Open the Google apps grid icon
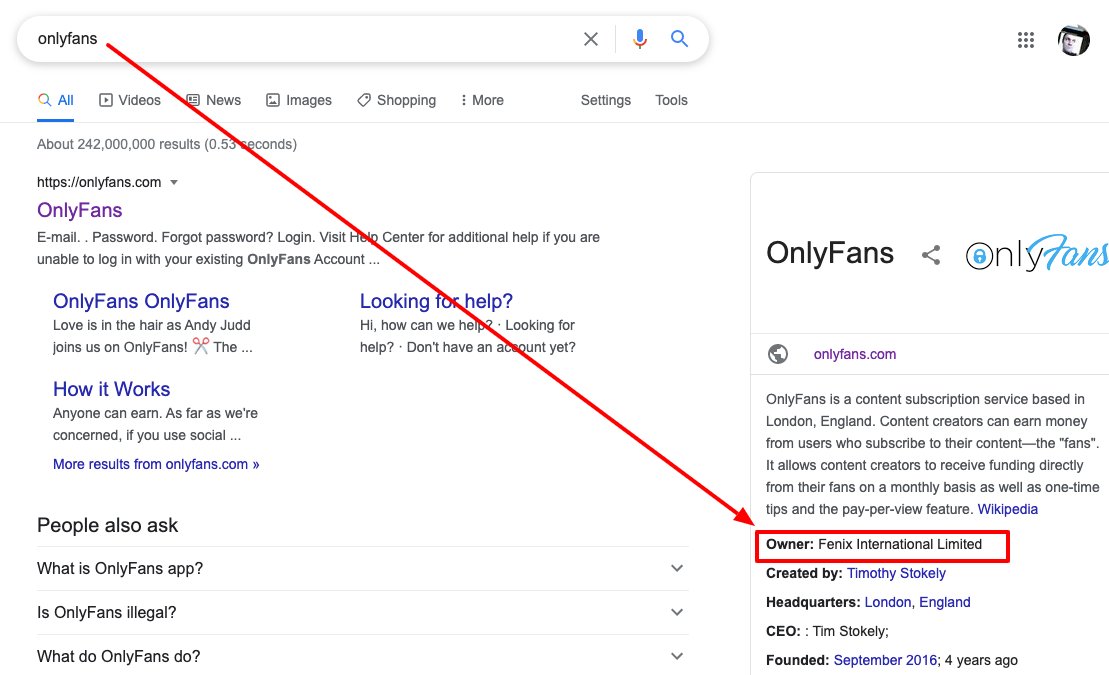Viewport: 1109px width, 675px height. 1026,40
